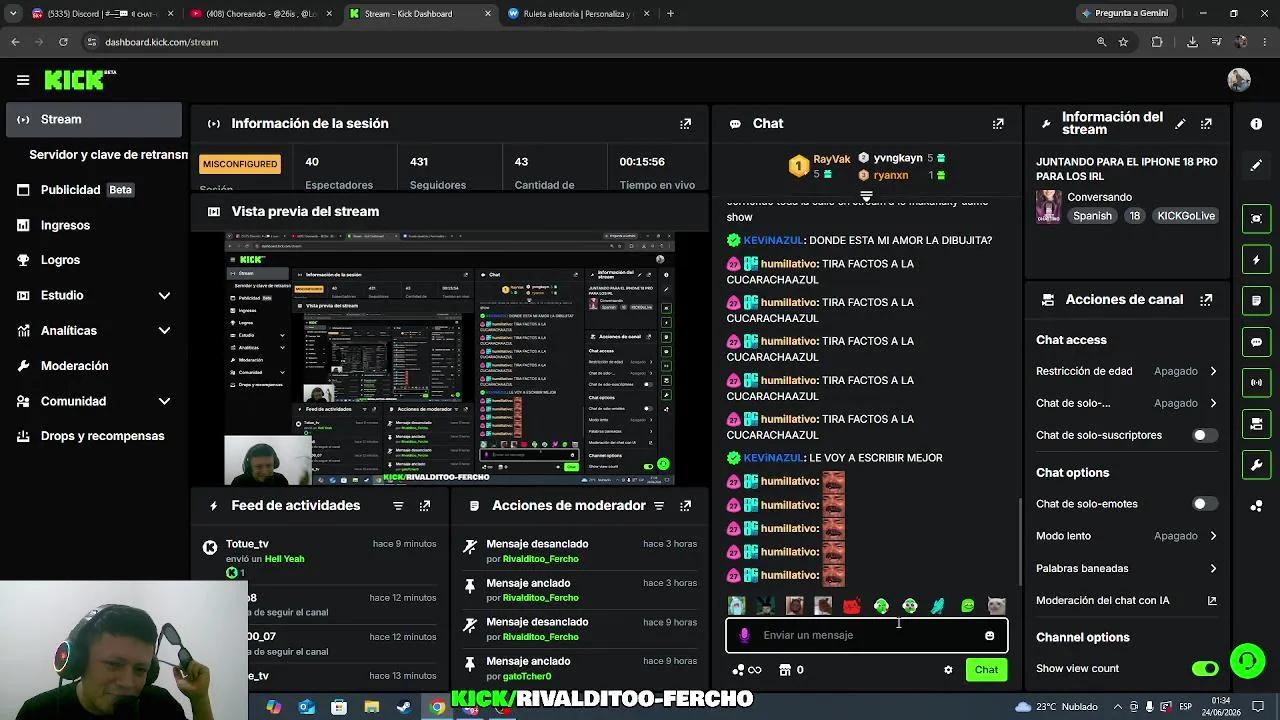Viewport: 1280px width, 720px height.
Task: Open chat settings gear icon
Action: [948, 670]
